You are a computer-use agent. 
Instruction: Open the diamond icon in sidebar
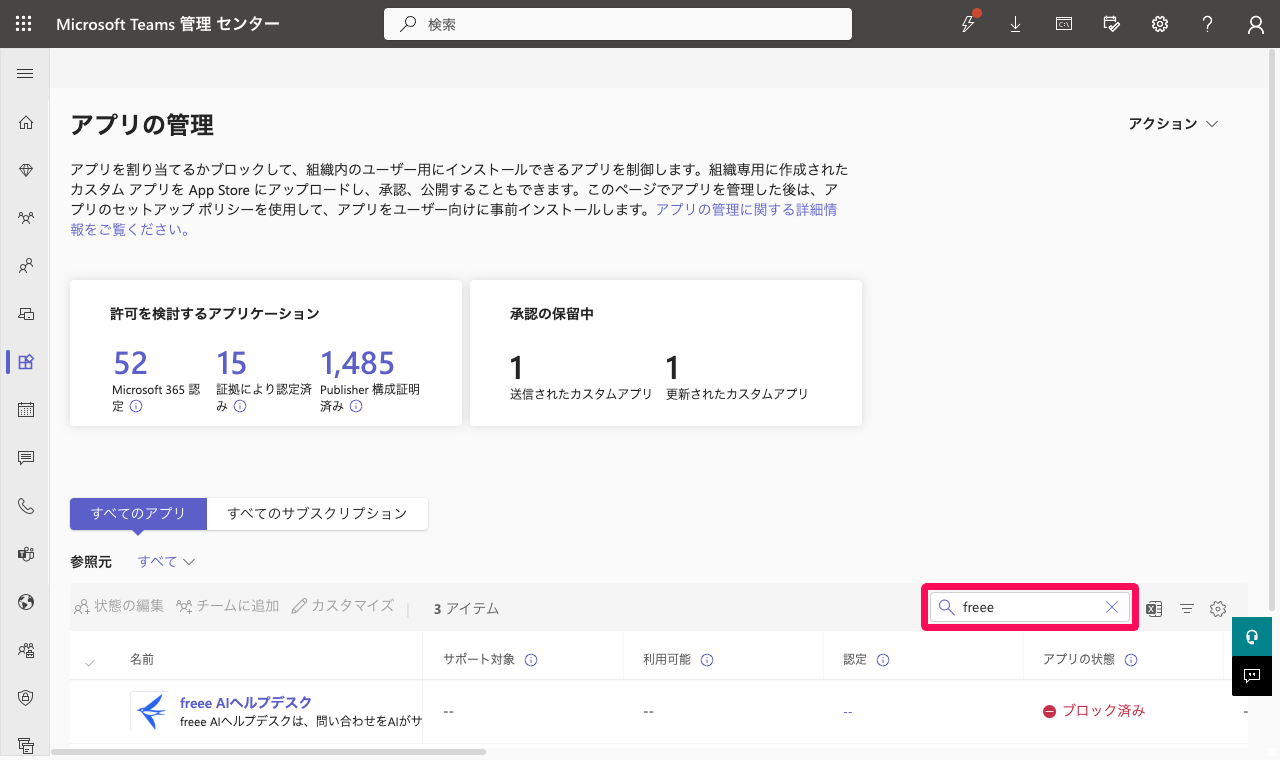coord(26,170)
